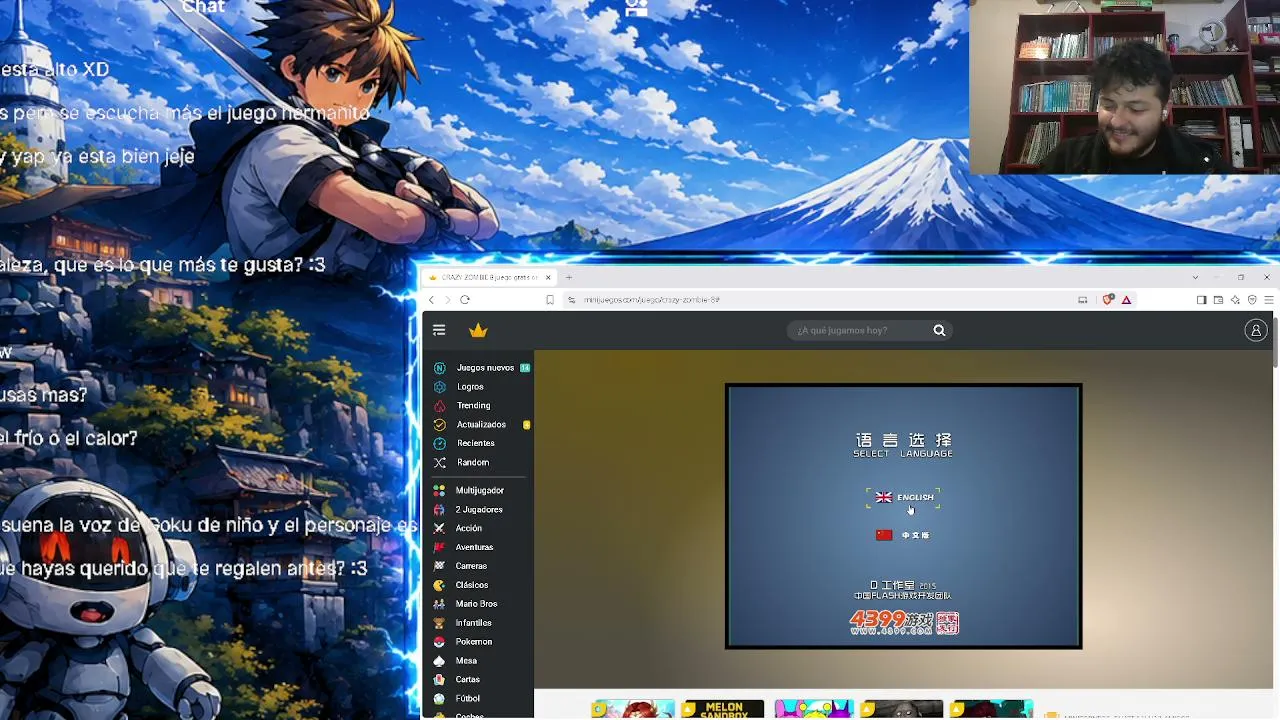Click the 4399 logo in the game
Viewport: 1280px width, 720px height.
tap(904, 623)
